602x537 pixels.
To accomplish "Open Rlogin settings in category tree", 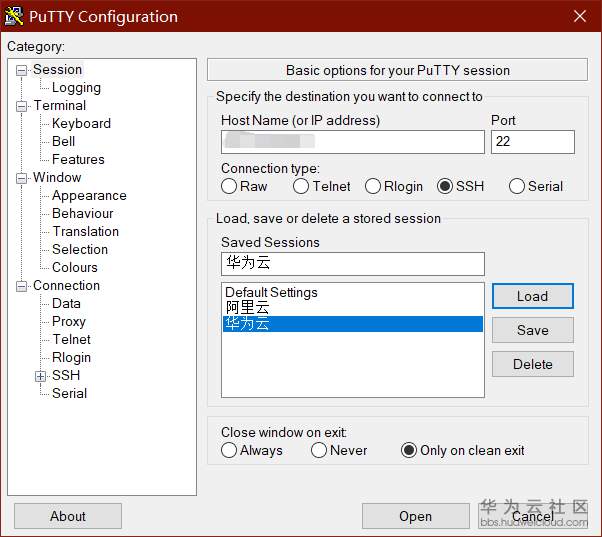I will pos(72,358).
